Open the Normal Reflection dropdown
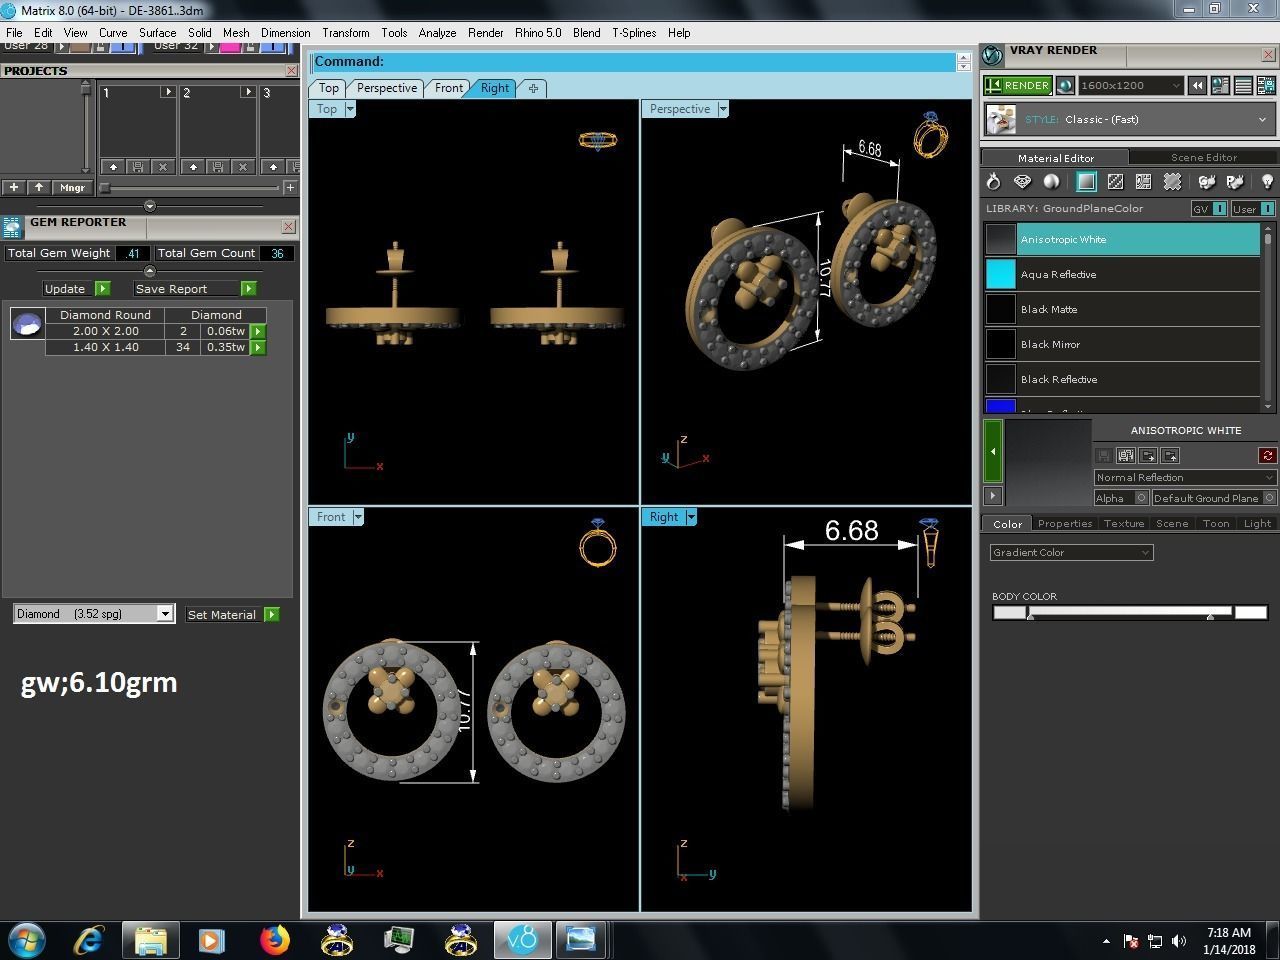The image size is (1280, 960). [x=1185, y=477]
